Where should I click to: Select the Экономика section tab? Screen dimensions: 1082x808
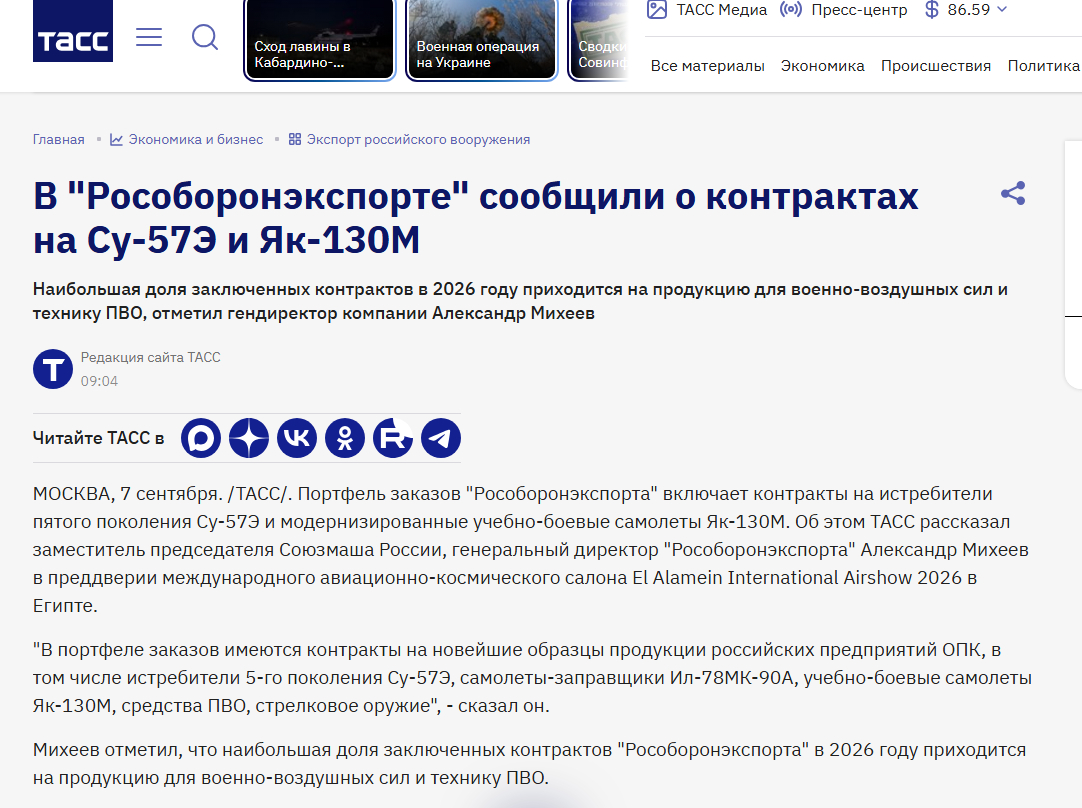click(x=823, y=66)
